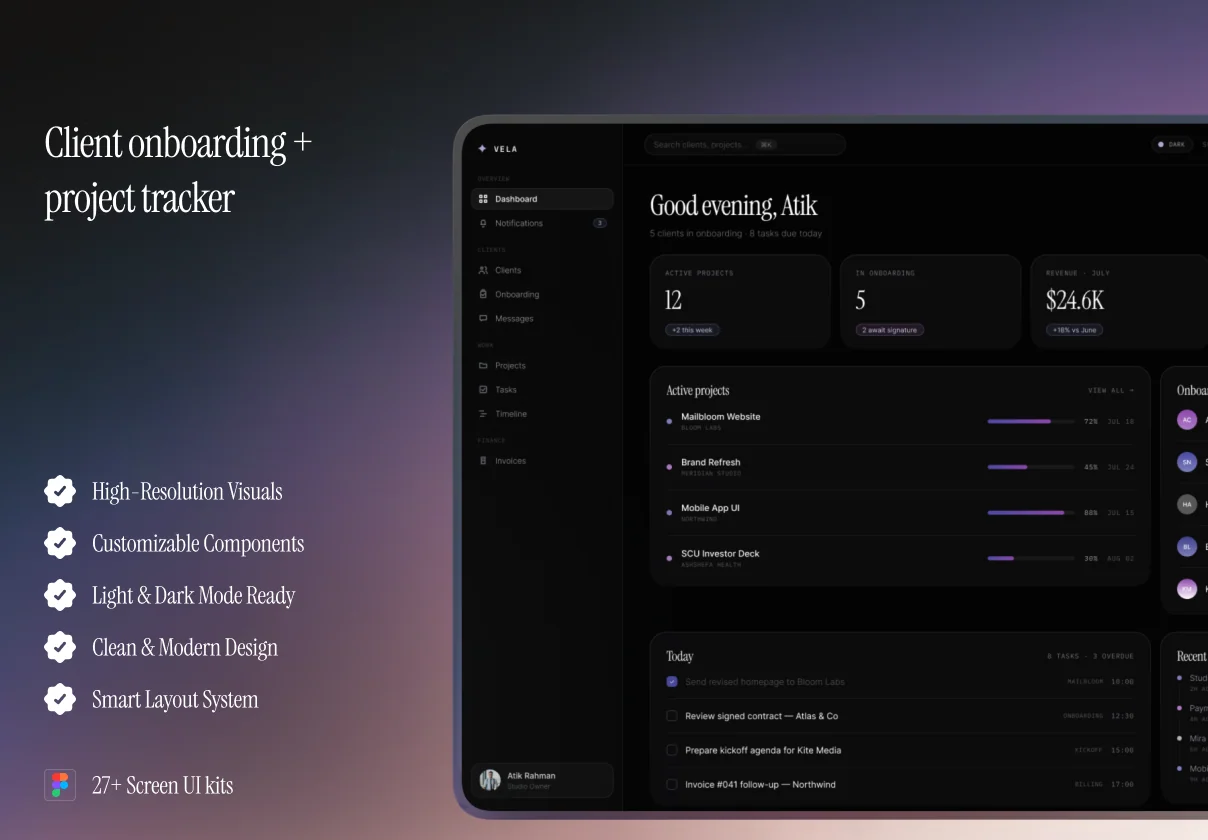The width and height of the screenshot is (1208, 840).
Task: Click the Dashboard grid icon in sidebar
Action: pyautogui.click(x=483, y=199)
